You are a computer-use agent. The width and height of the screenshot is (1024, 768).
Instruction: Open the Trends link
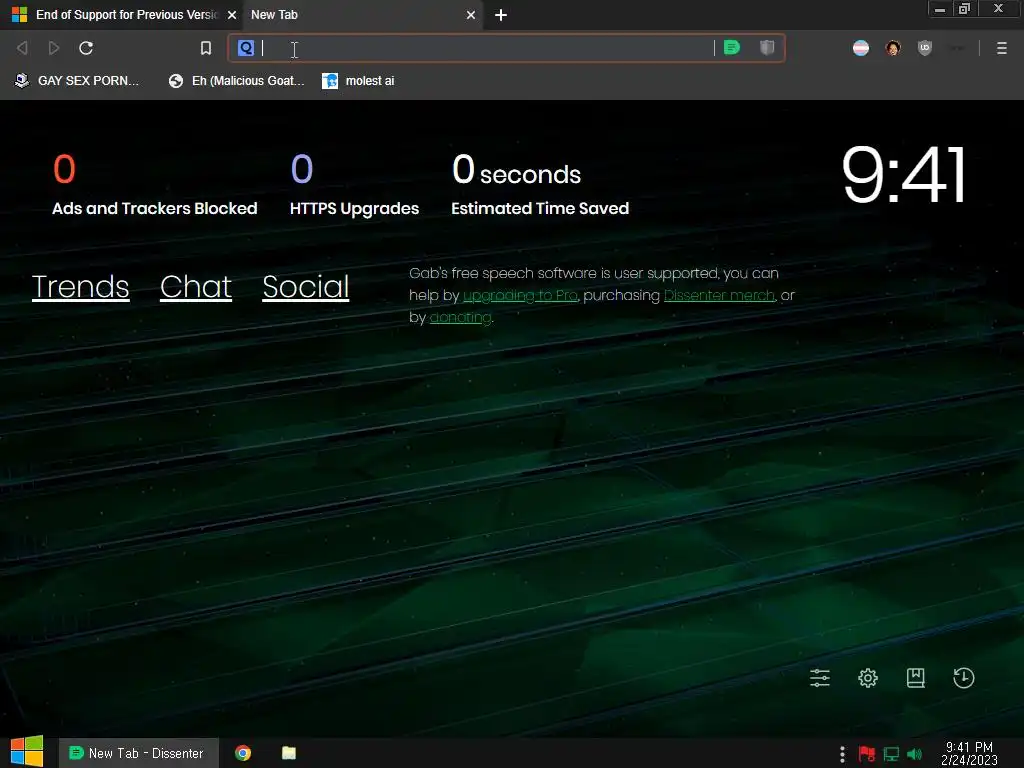(x=80, y=287)
